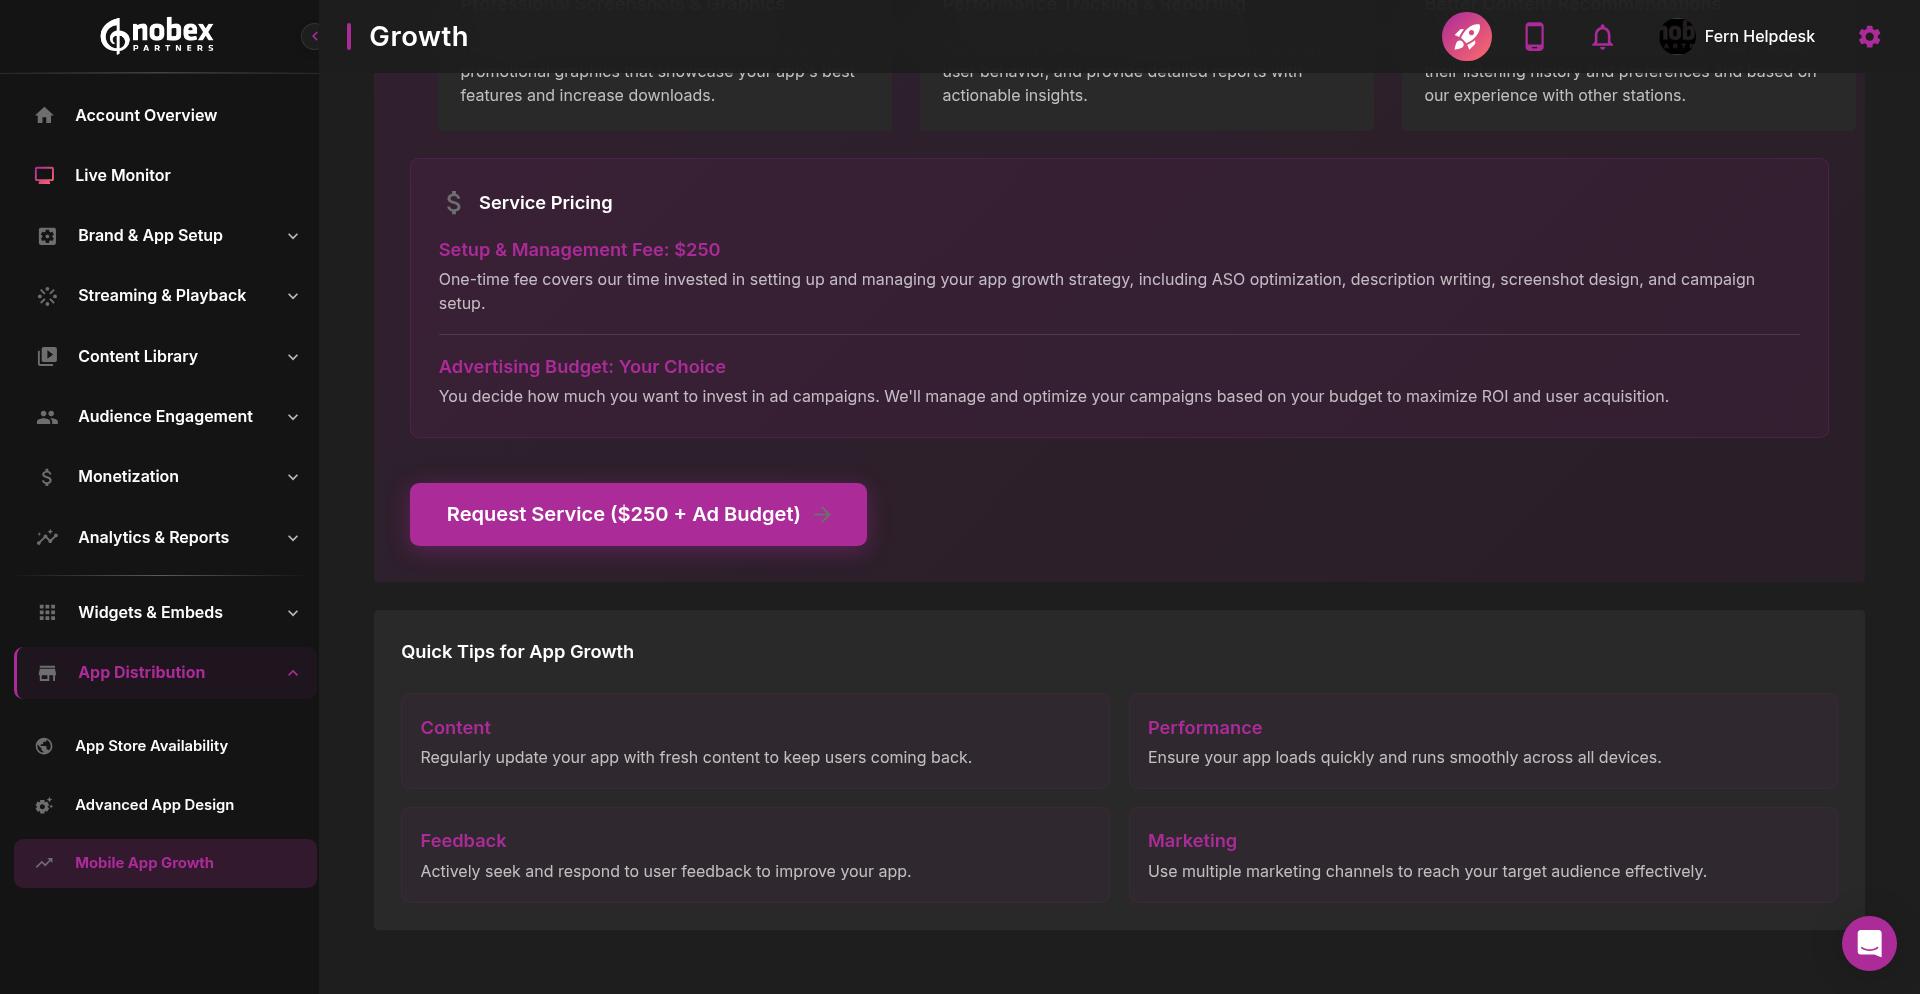Open notifications via the bell icon
The image size is (1920, 994).
(x=1602, y=36)
